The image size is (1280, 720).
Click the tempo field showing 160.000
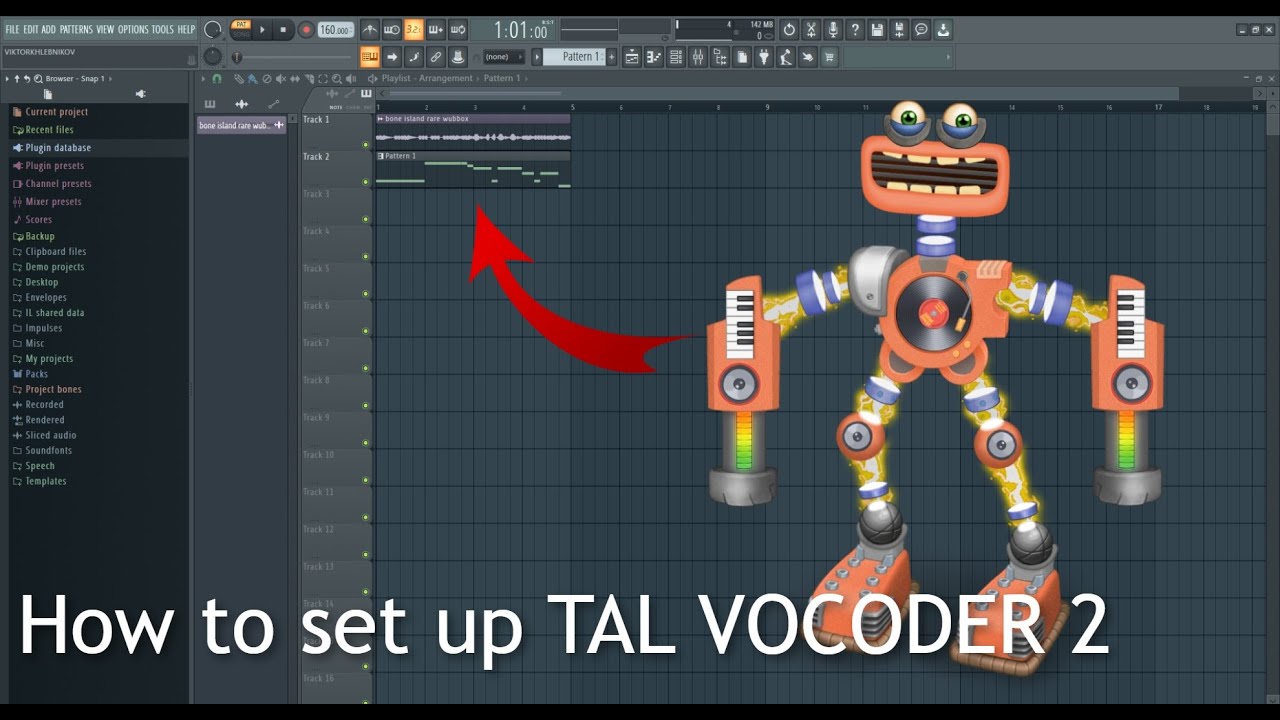336,30
